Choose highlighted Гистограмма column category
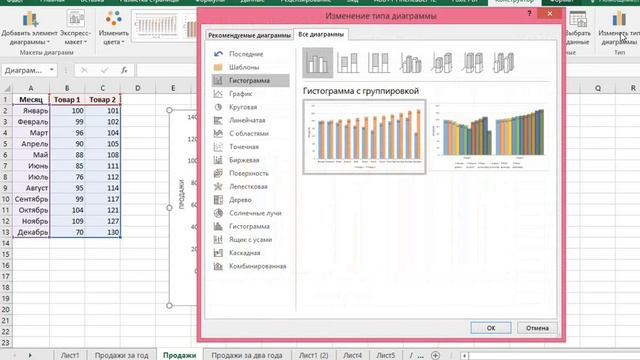This screenshot has width=640, height=360. point(250,80)
